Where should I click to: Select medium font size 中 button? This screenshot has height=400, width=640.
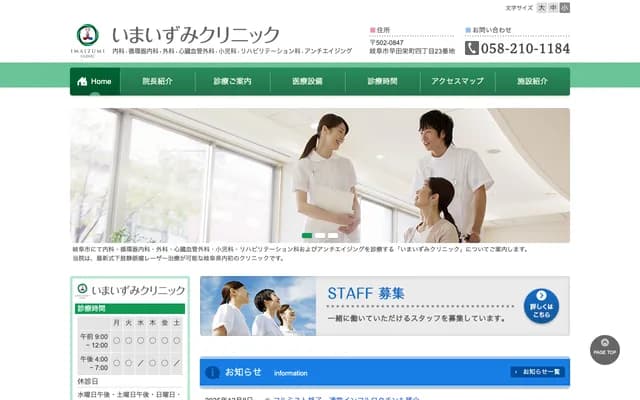tap(553, 8)
